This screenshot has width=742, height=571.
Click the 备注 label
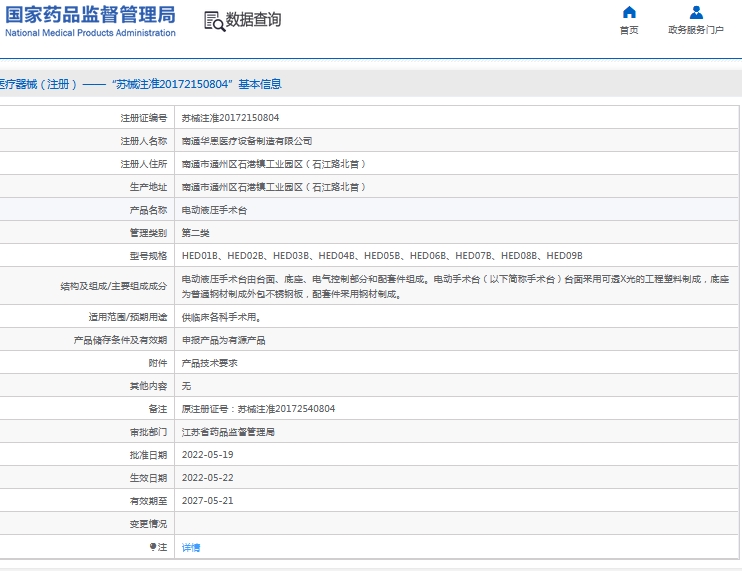(x=158, y=409)
